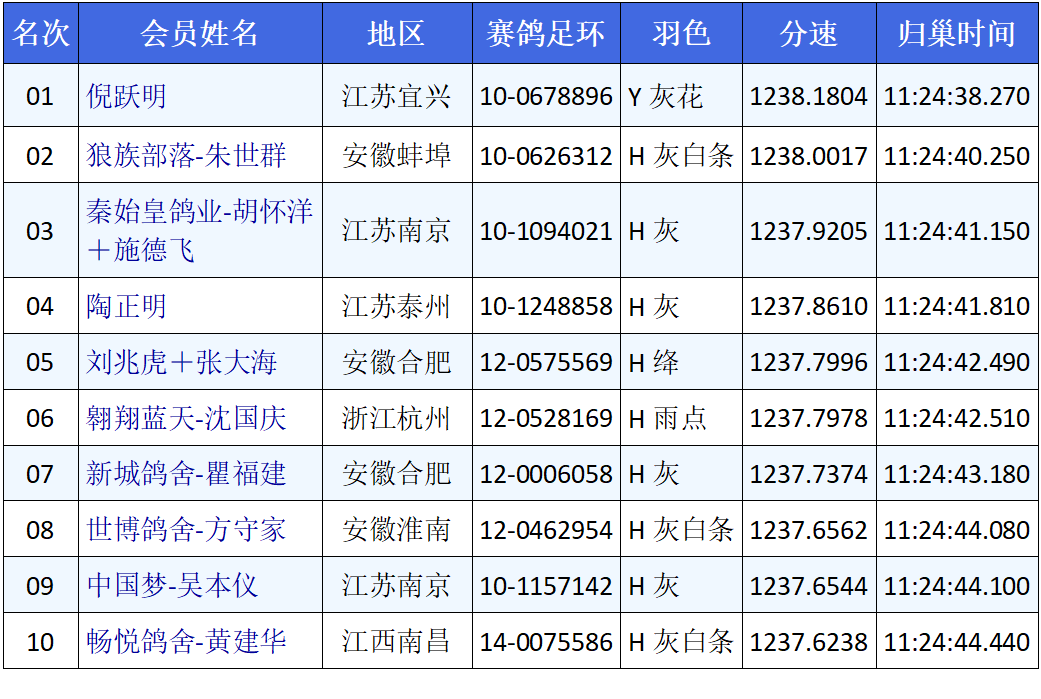Click the 归巢时间 column header
Screen dimensions: 1041x699
click(957, 34)
